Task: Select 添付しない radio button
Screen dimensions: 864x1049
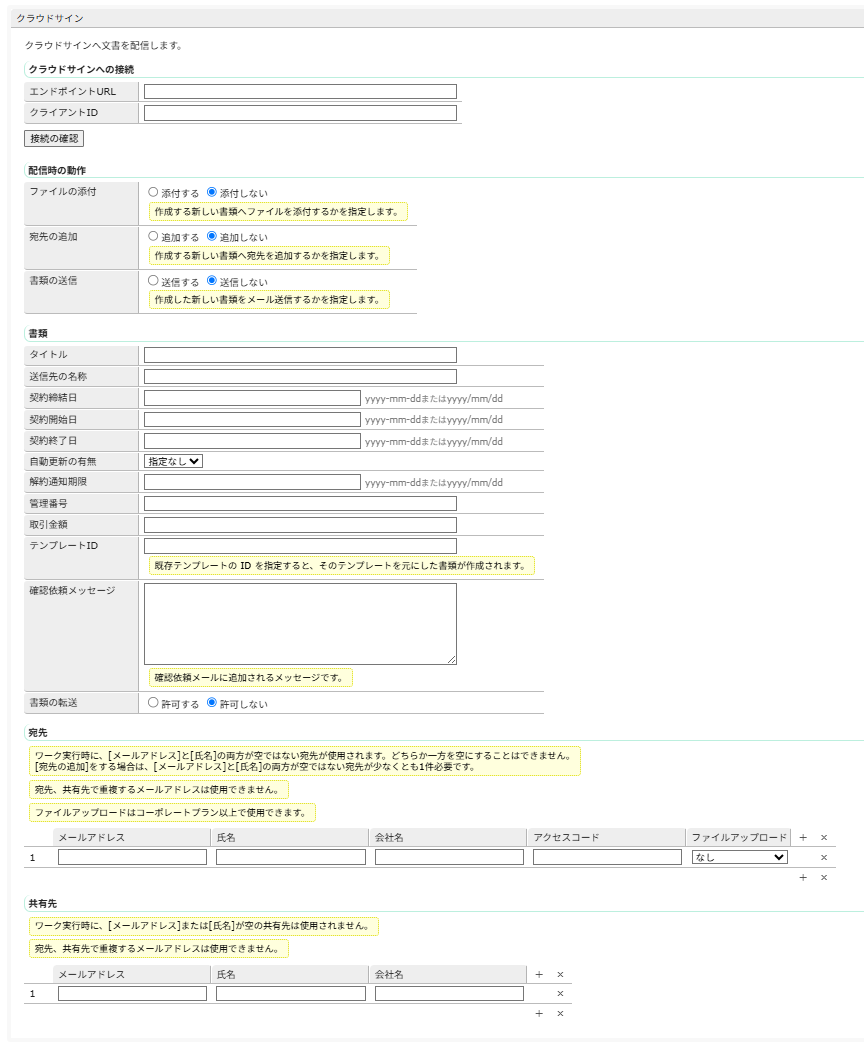Action: tap(211, 192)
